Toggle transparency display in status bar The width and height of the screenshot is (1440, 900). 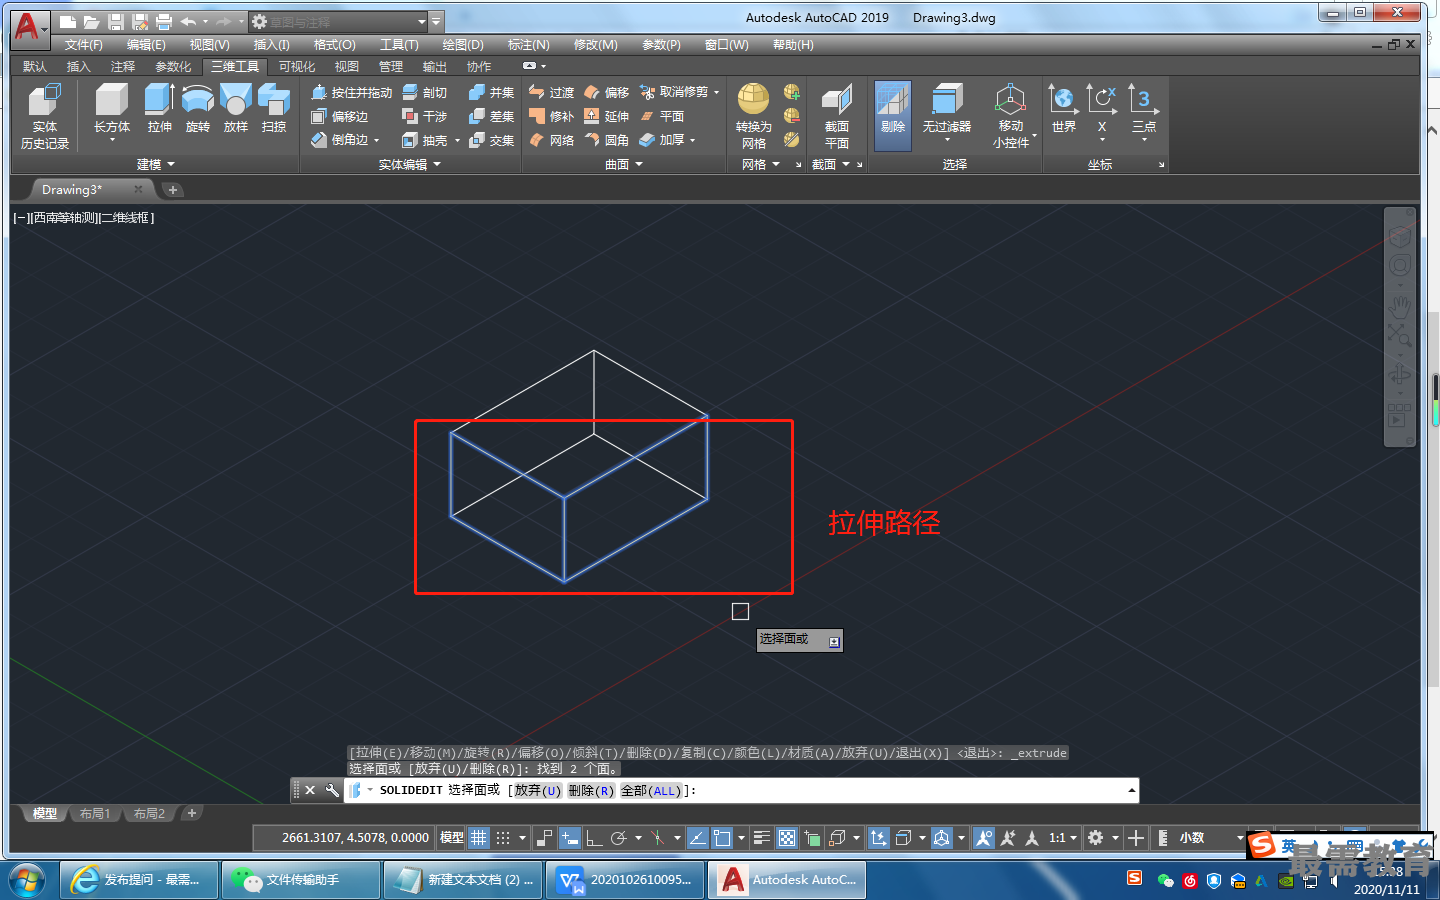tap(787, 838)
